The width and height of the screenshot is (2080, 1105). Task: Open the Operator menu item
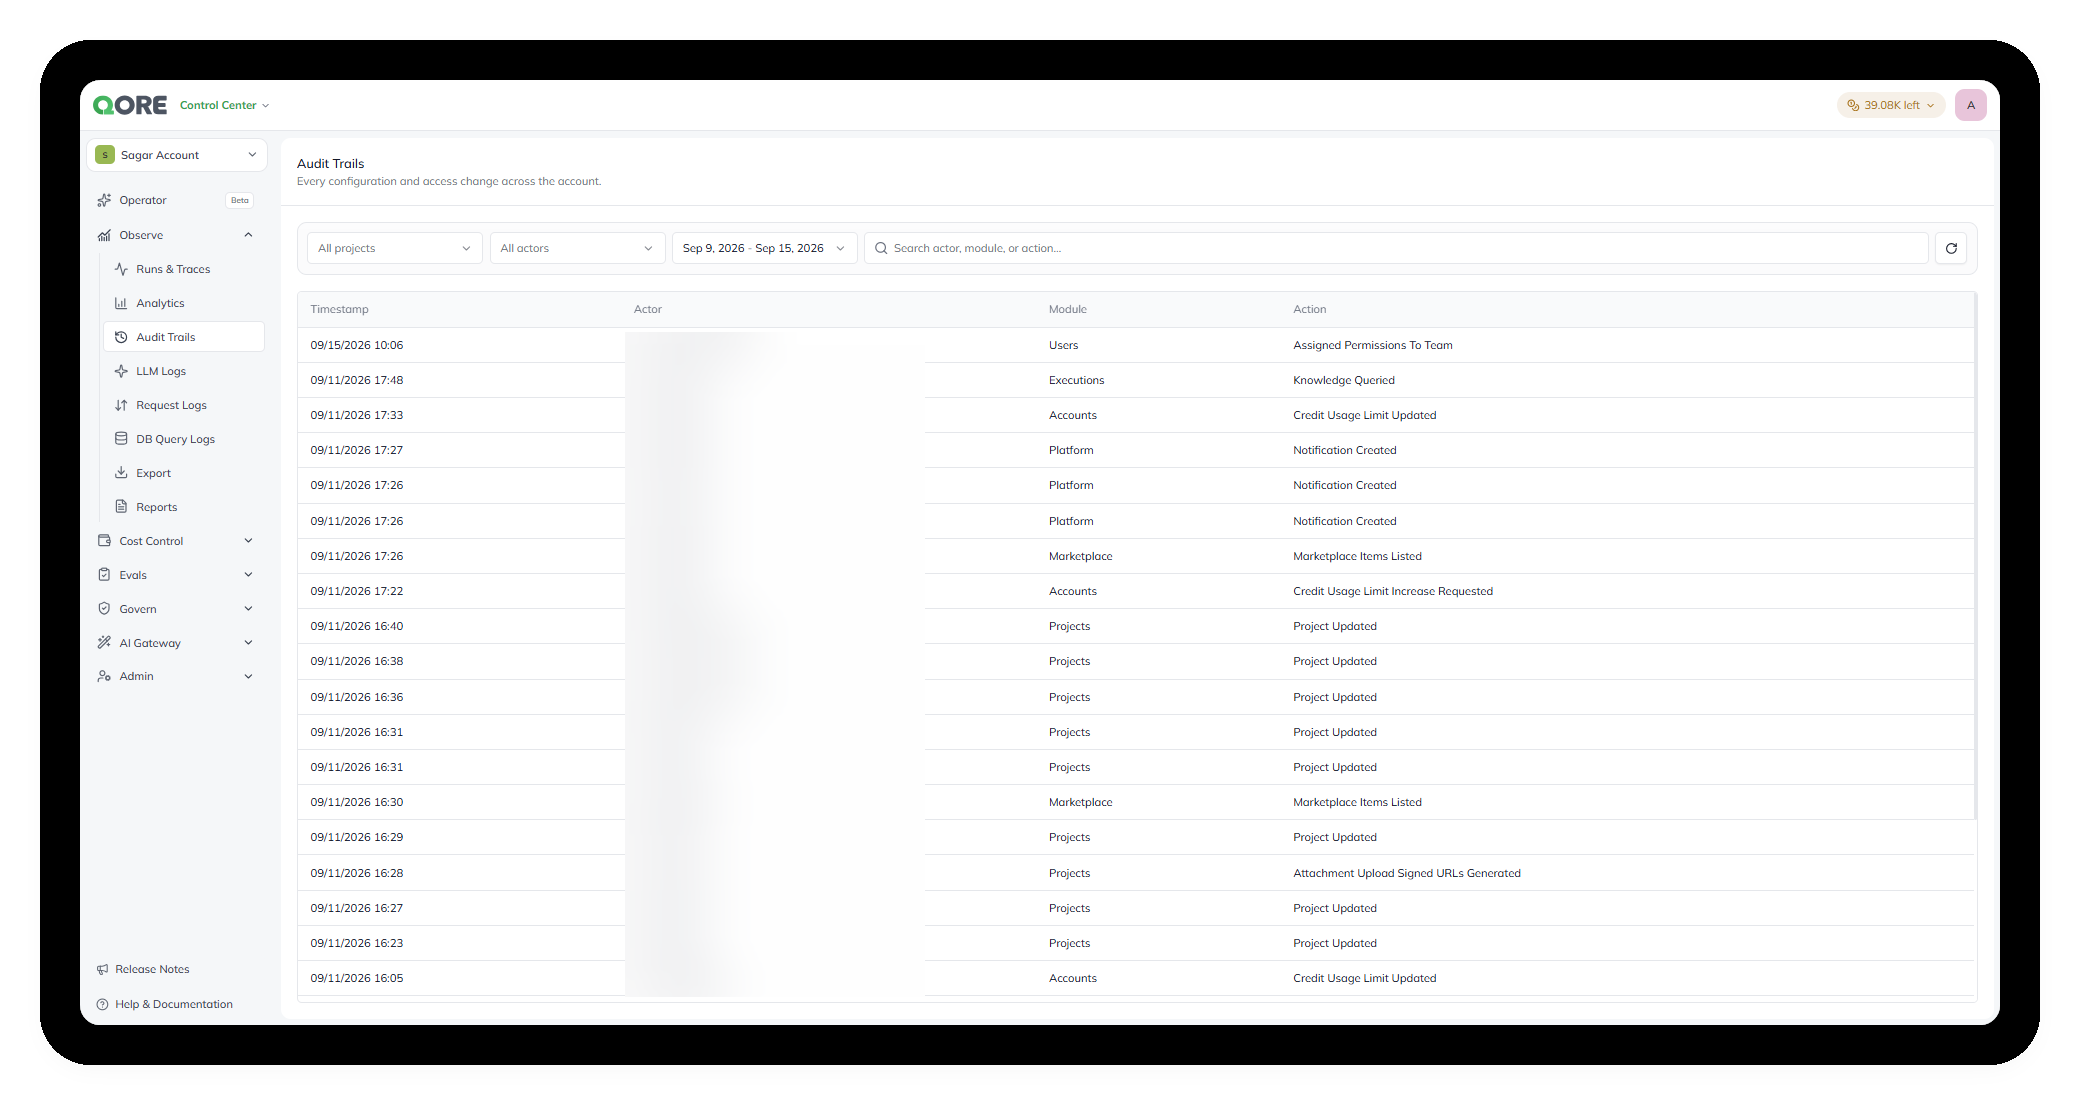pos(143,200)
